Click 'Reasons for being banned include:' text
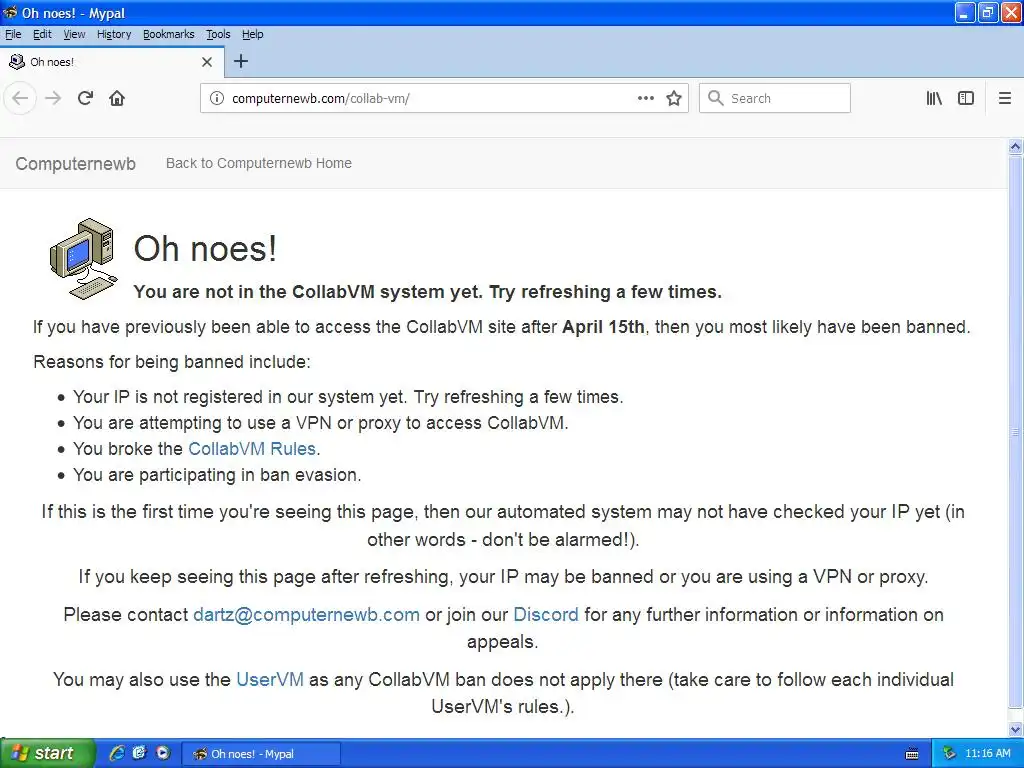This screenshot has width=1024, height=768. point(172,362)
